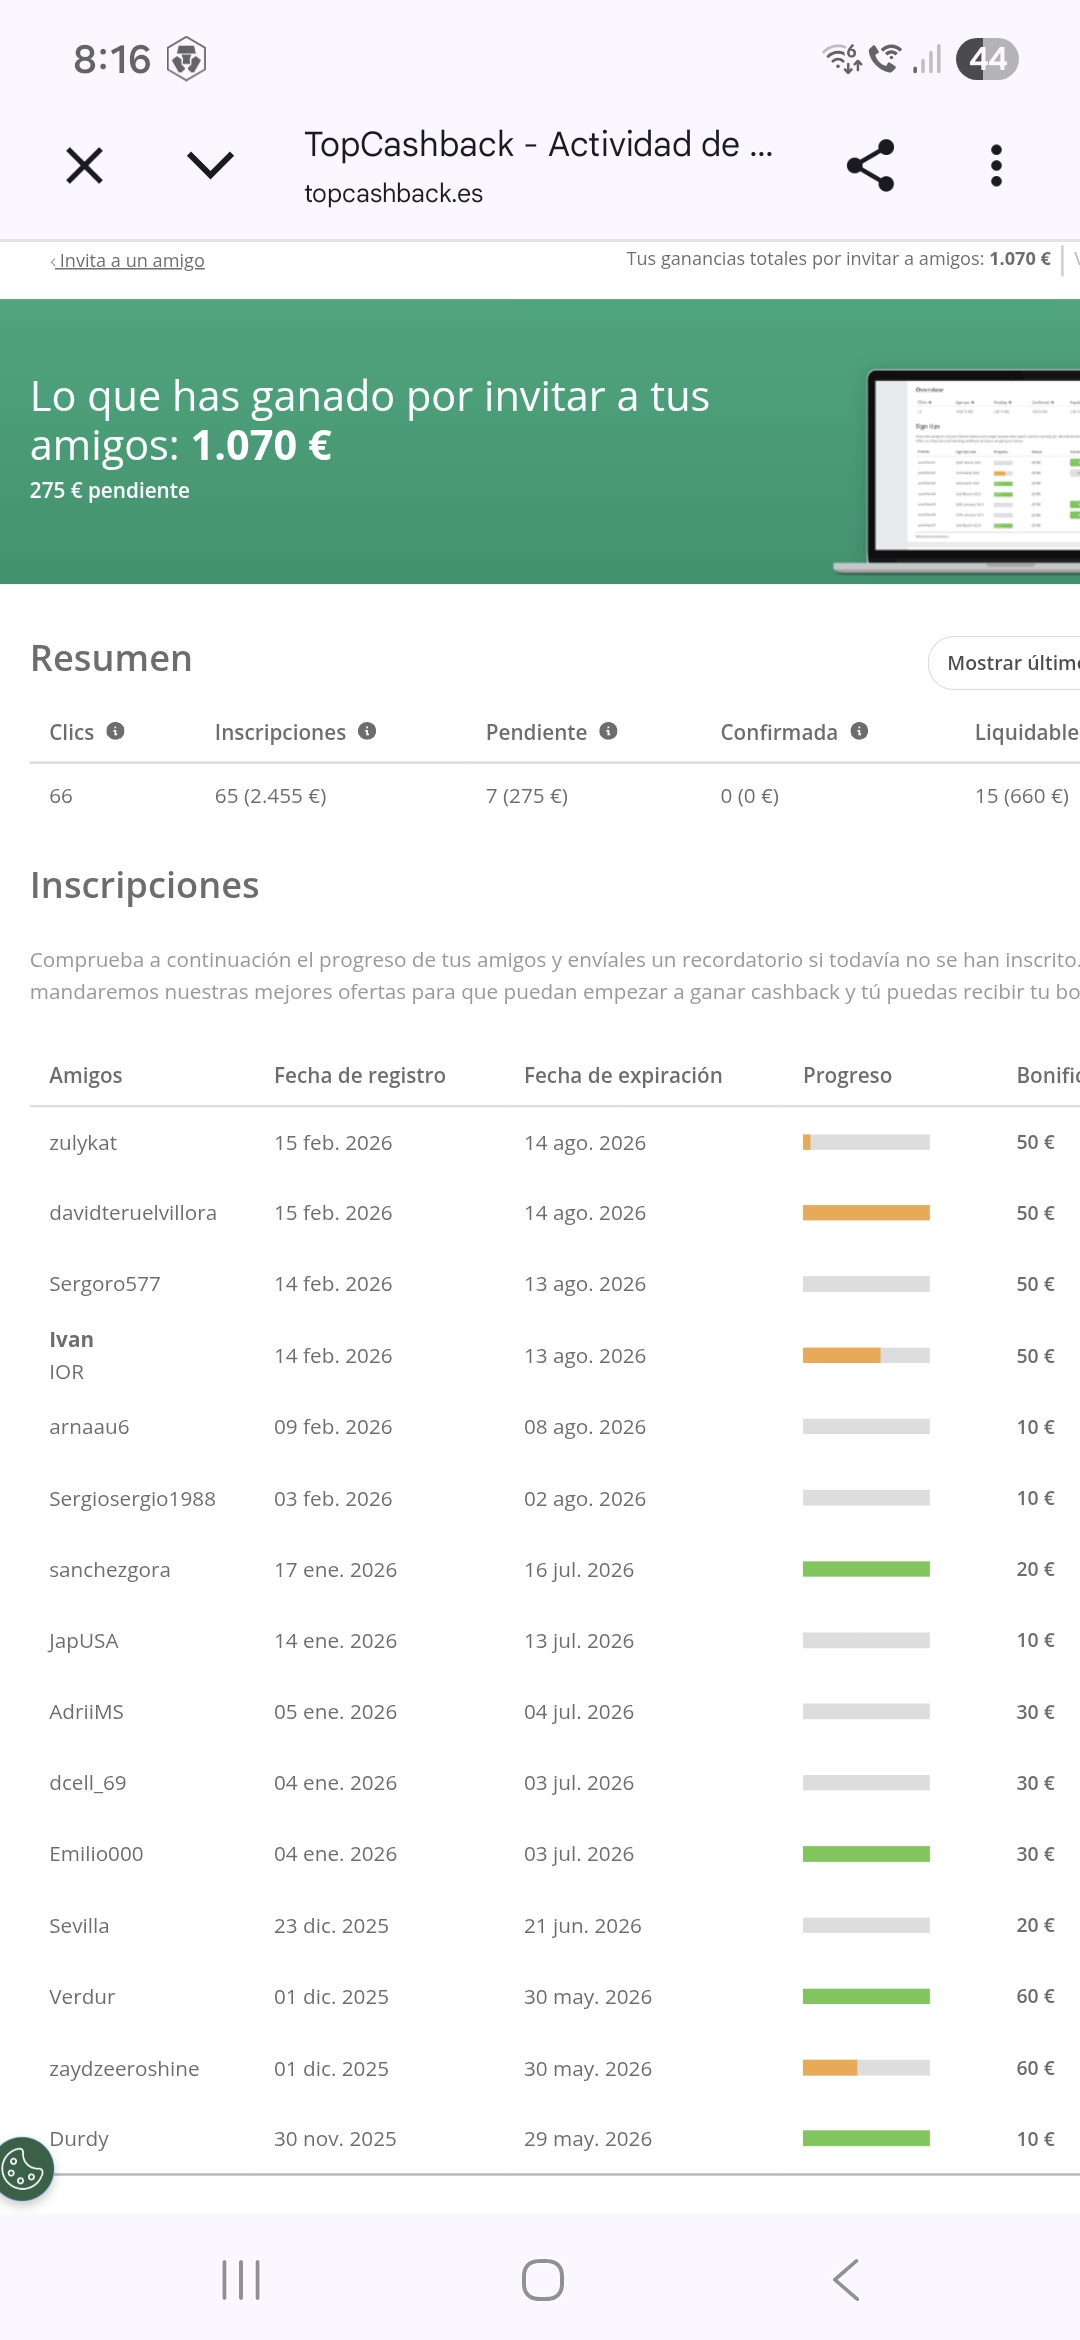Tap the share icon in browser bar
The height and width of the screenshot is (2340, 1080).
870,165
